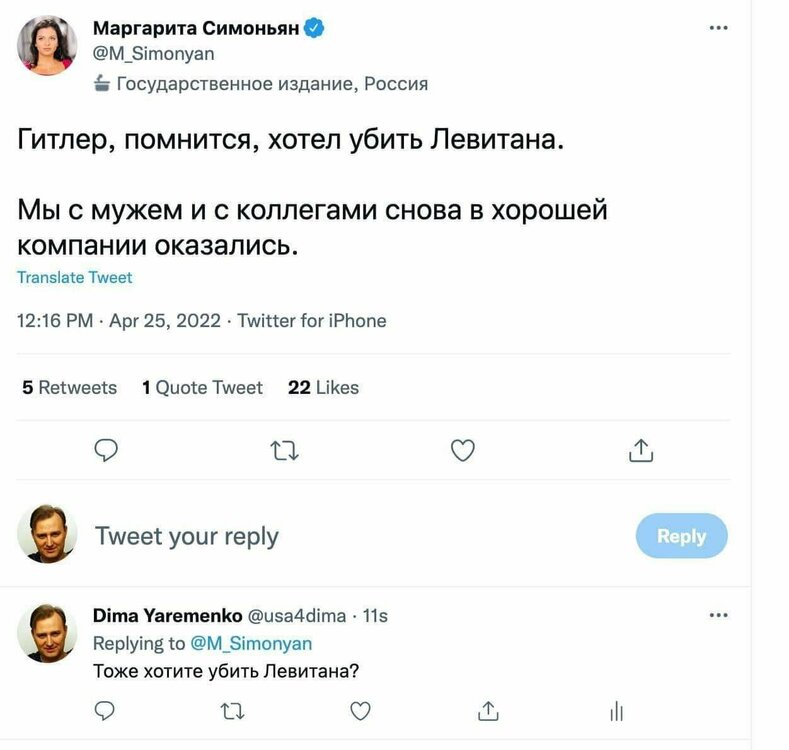Image resolution: width=789 pixels, height=750 pixels.
Task: Share Dima Yaremenko's reply
Action: [x=488, y=711]
